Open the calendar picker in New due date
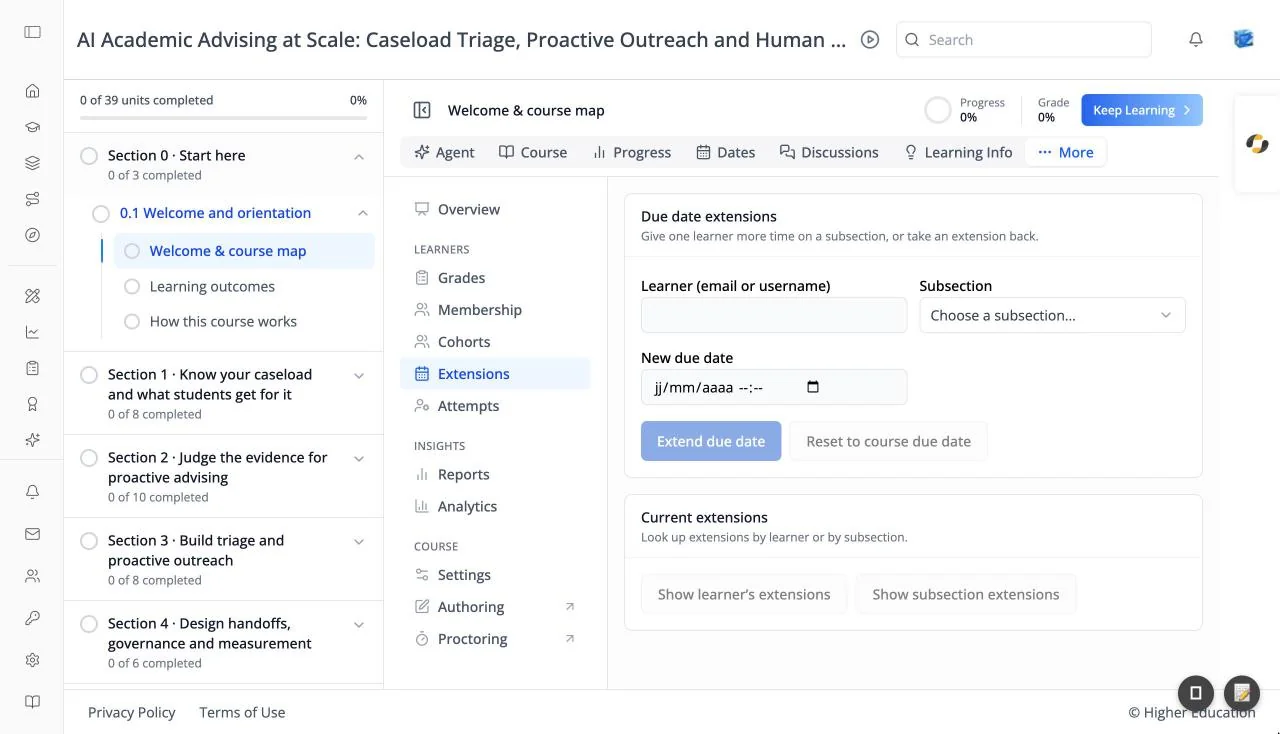The width and height of the screenshot is (1280, 734). coord(813,387)
